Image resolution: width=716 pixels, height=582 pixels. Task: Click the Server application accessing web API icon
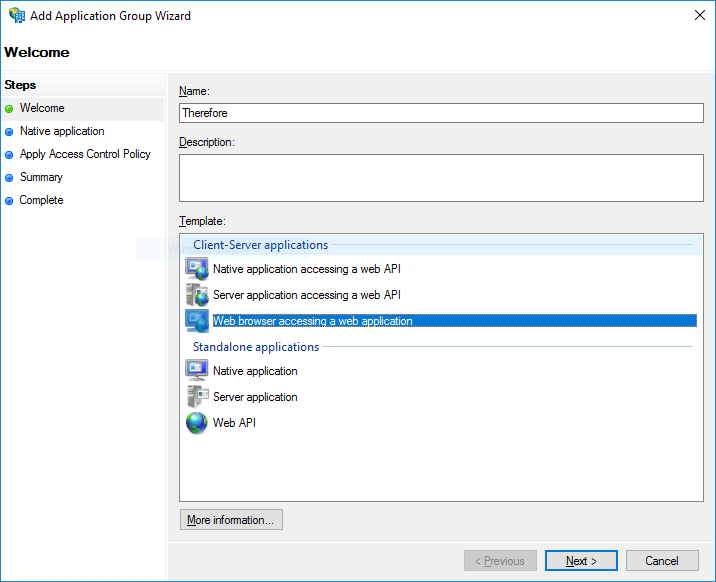click(197, 295)
